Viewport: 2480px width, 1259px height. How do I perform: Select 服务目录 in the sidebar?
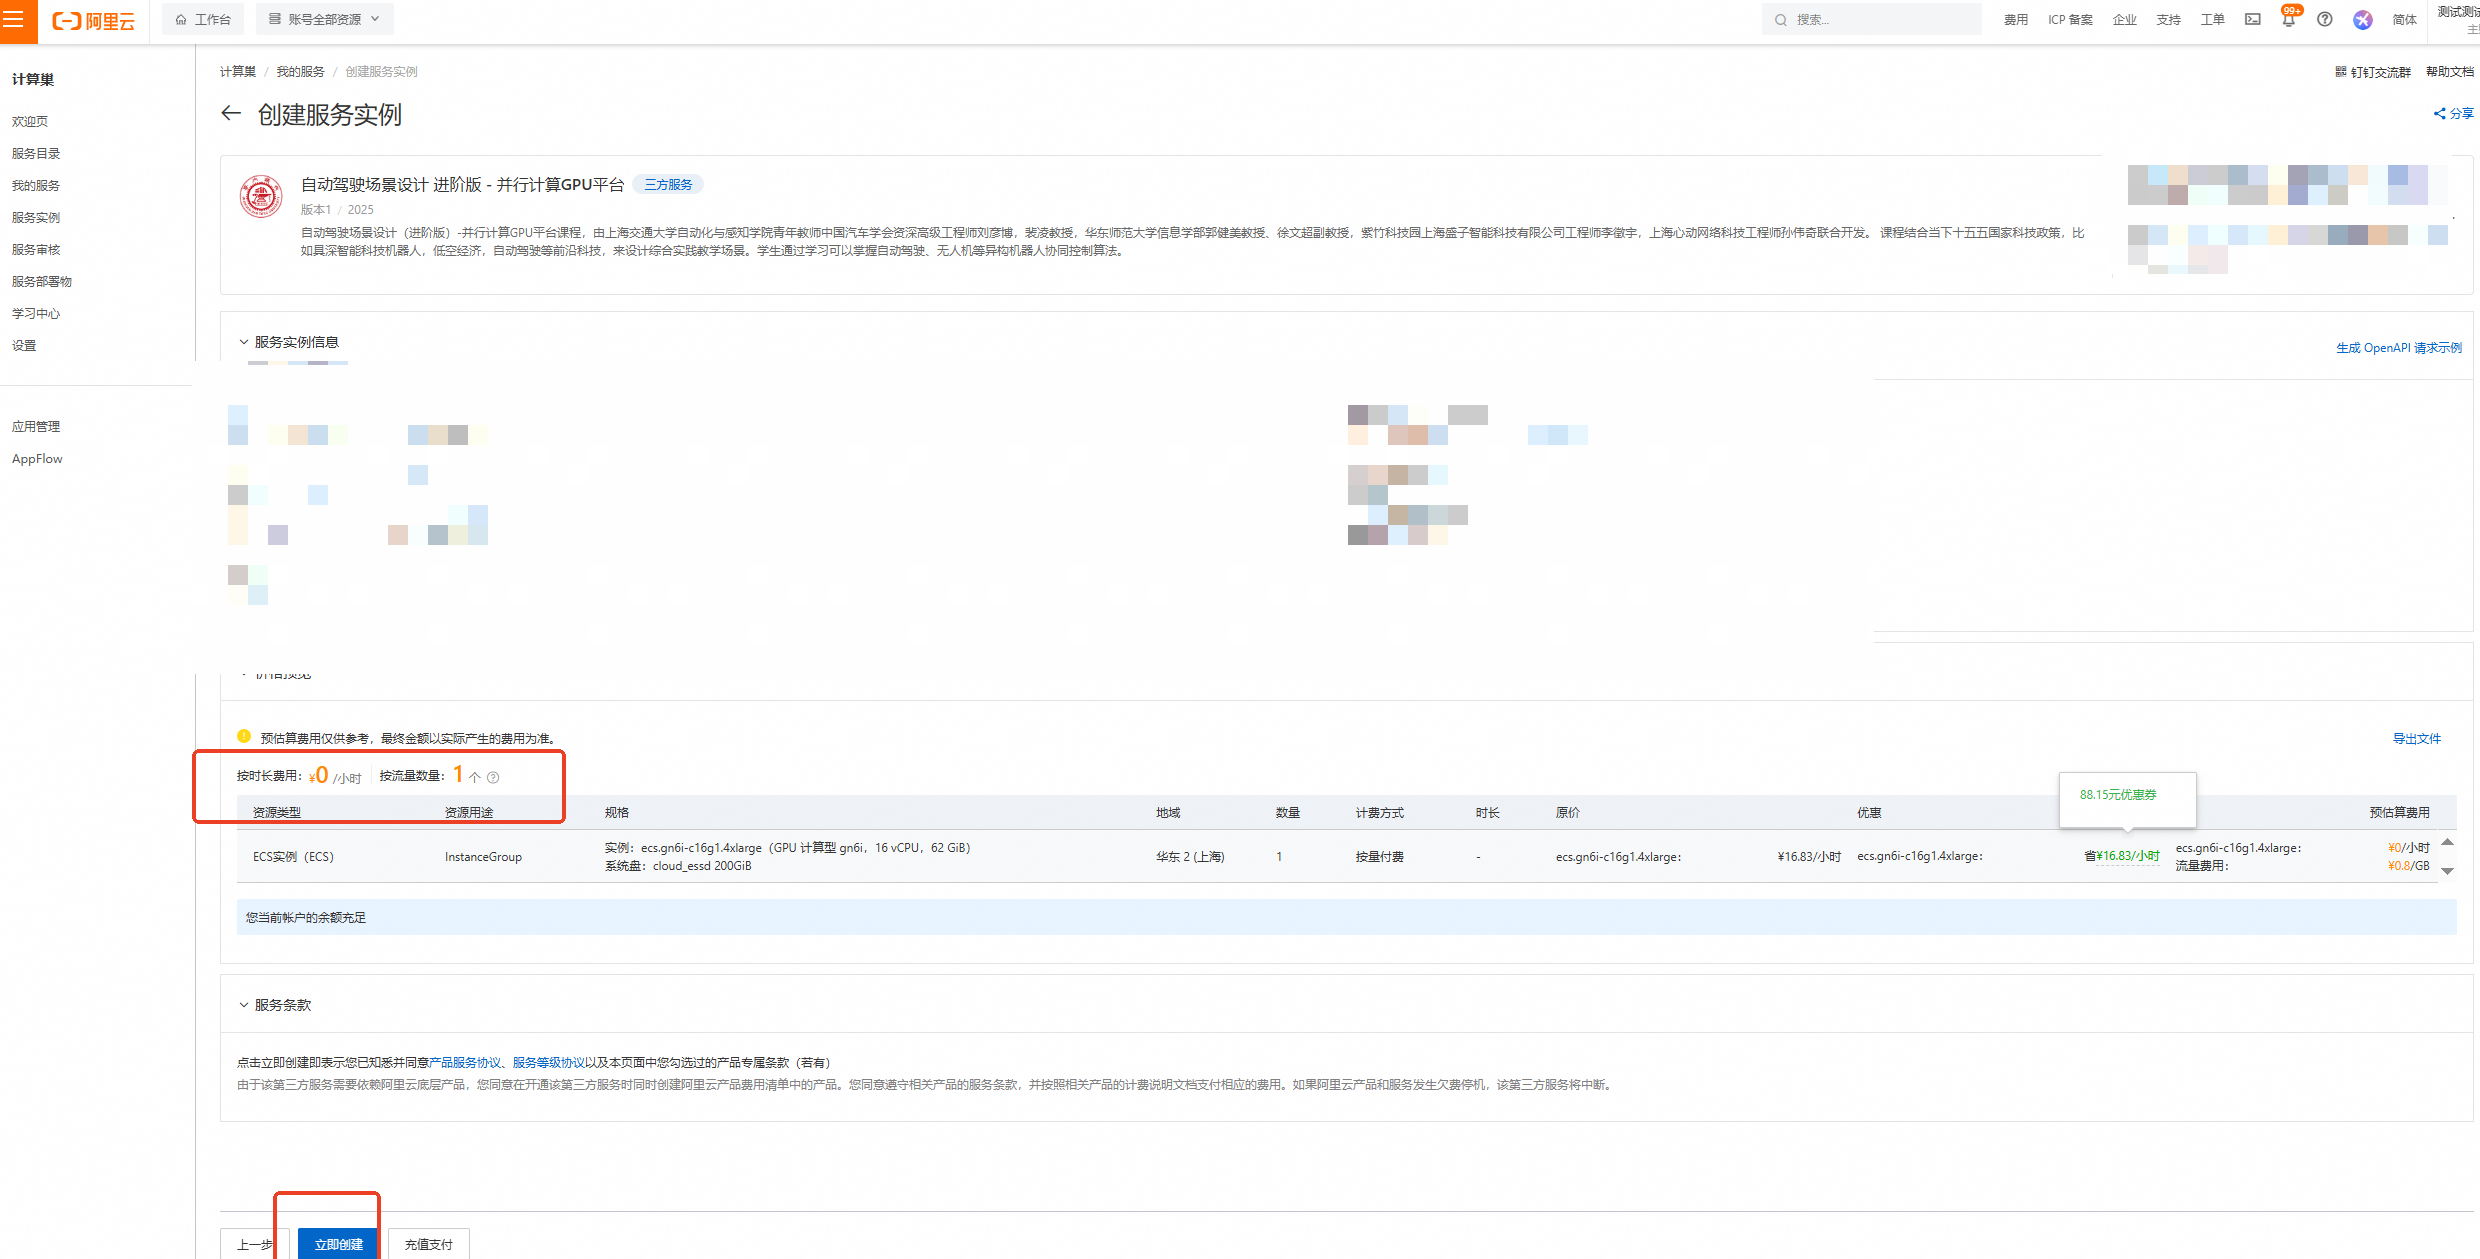click(x=36, y=153)
